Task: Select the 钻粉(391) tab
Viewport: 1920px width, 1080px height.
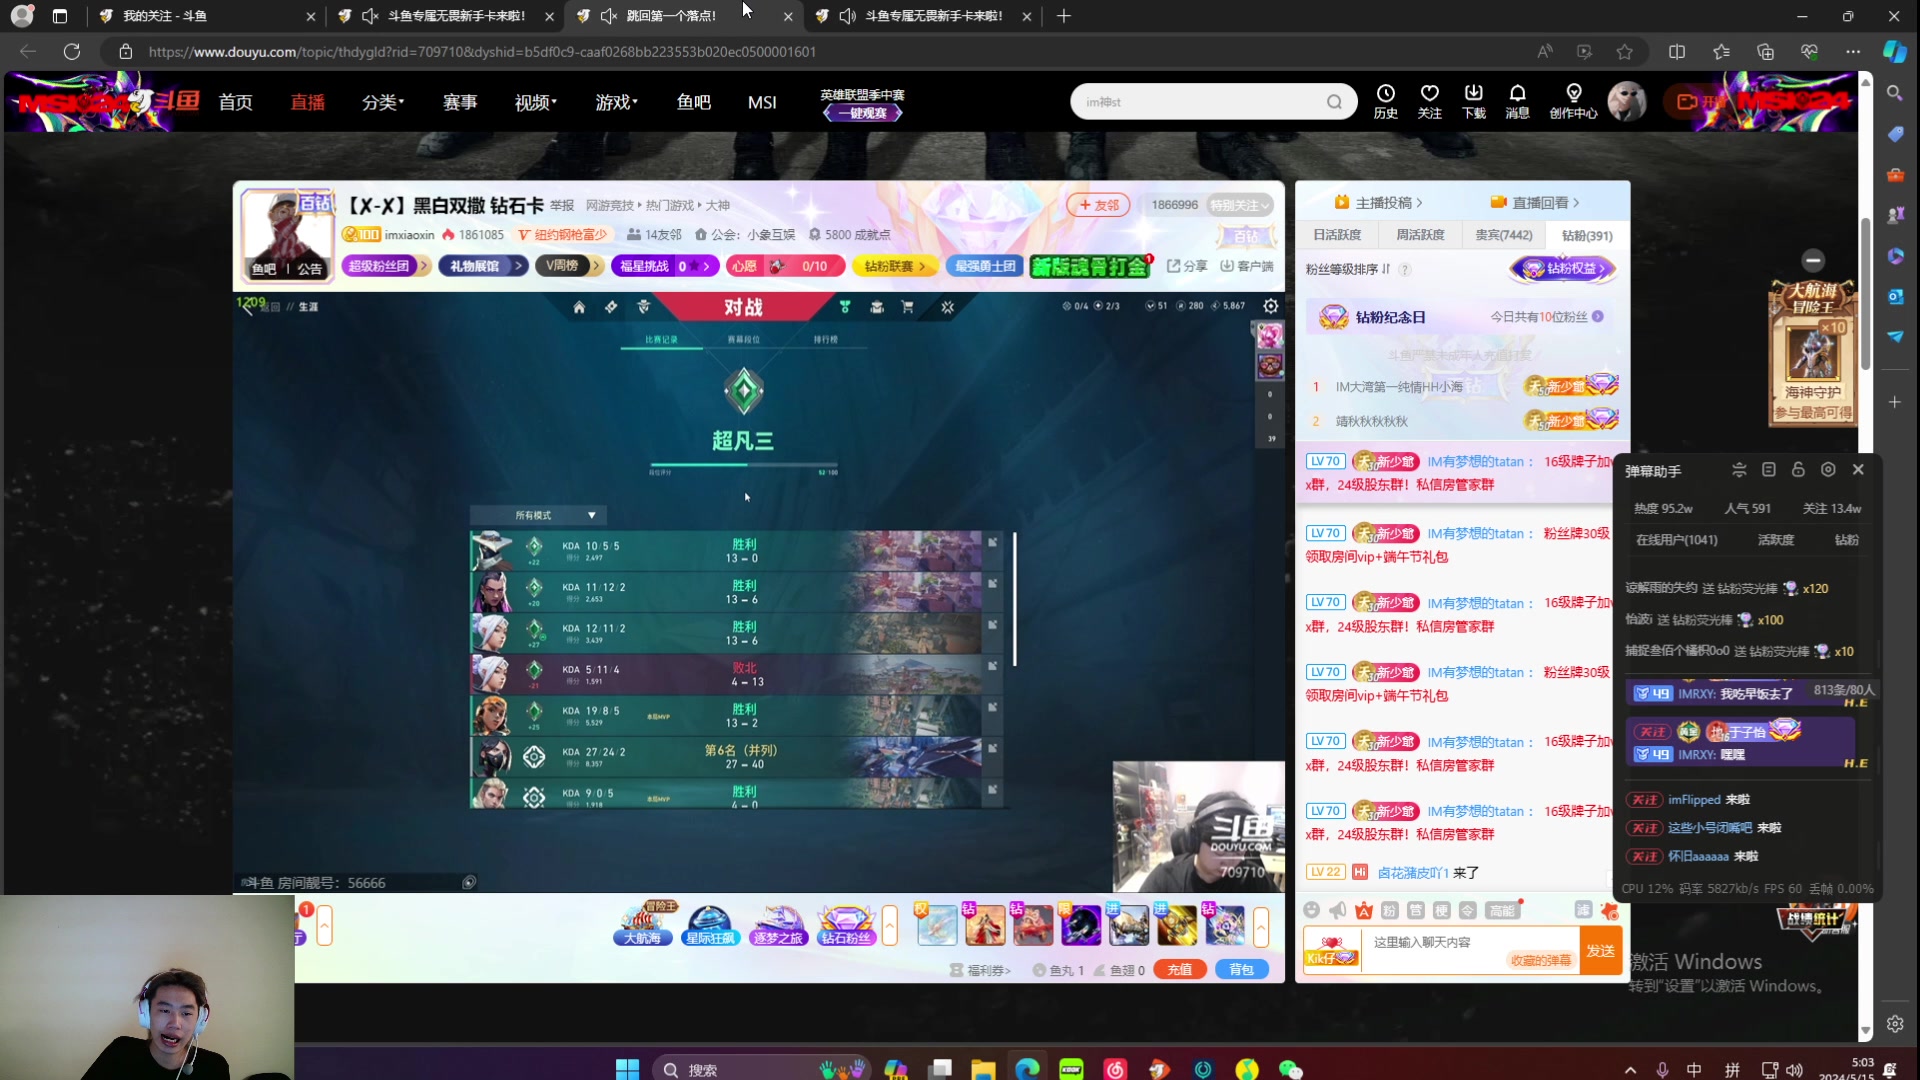Action: point(1586,235)
